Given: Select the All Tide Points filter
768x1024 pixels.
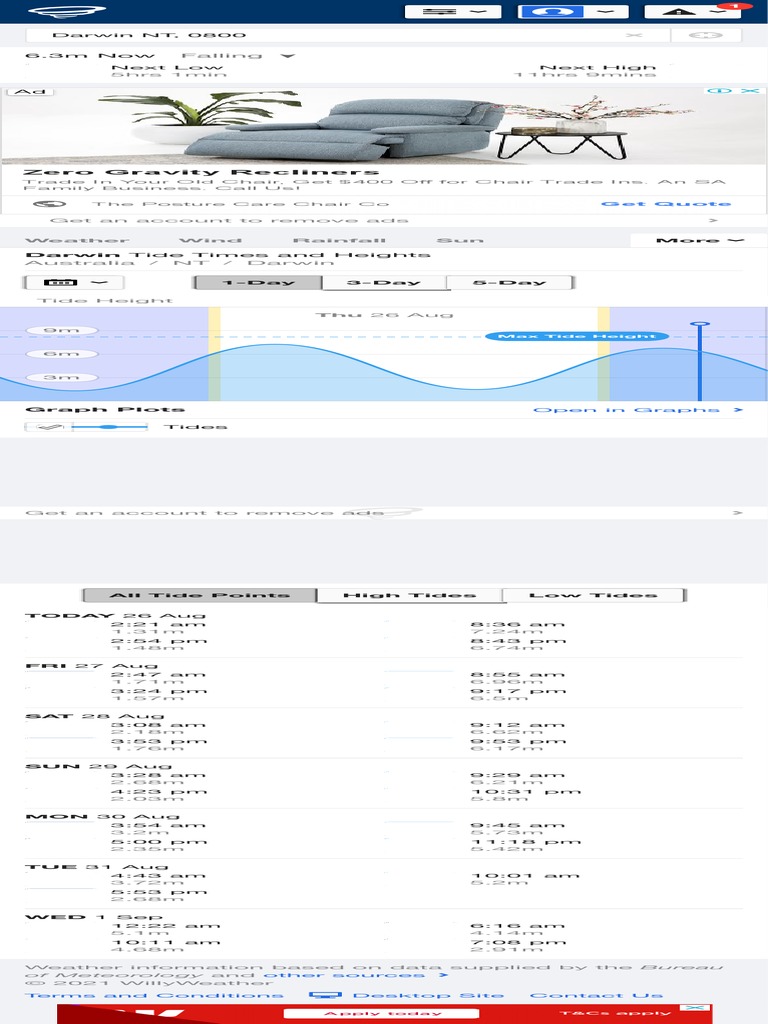Looking at the screenshot, I should click(x=200, y=595).
